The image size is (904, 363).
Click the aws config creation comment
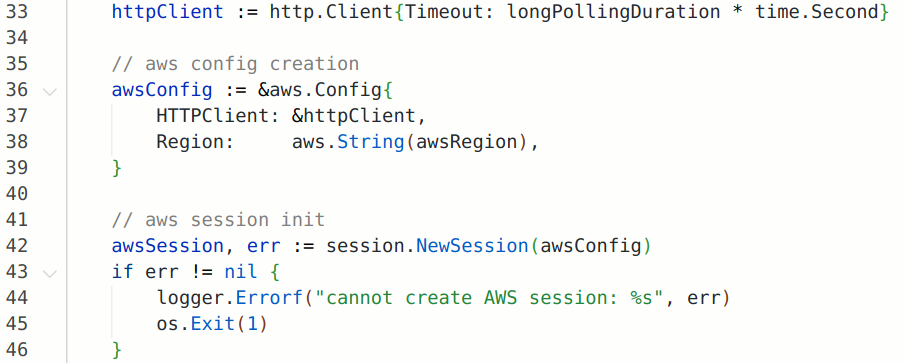tap(235, 63)
